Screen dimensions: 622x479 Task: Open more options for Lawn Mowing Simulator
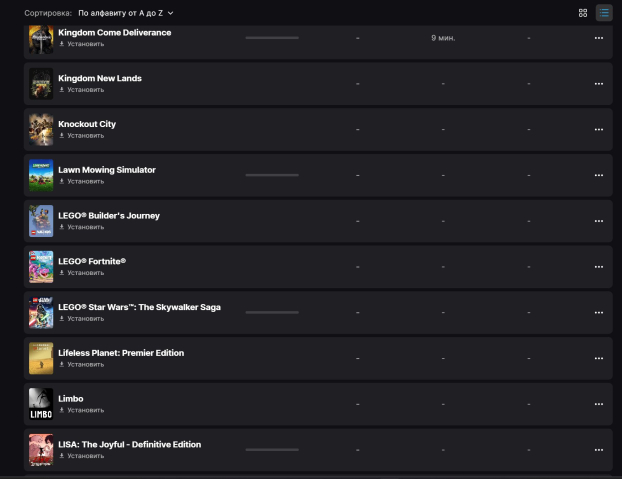coord(598,175)
